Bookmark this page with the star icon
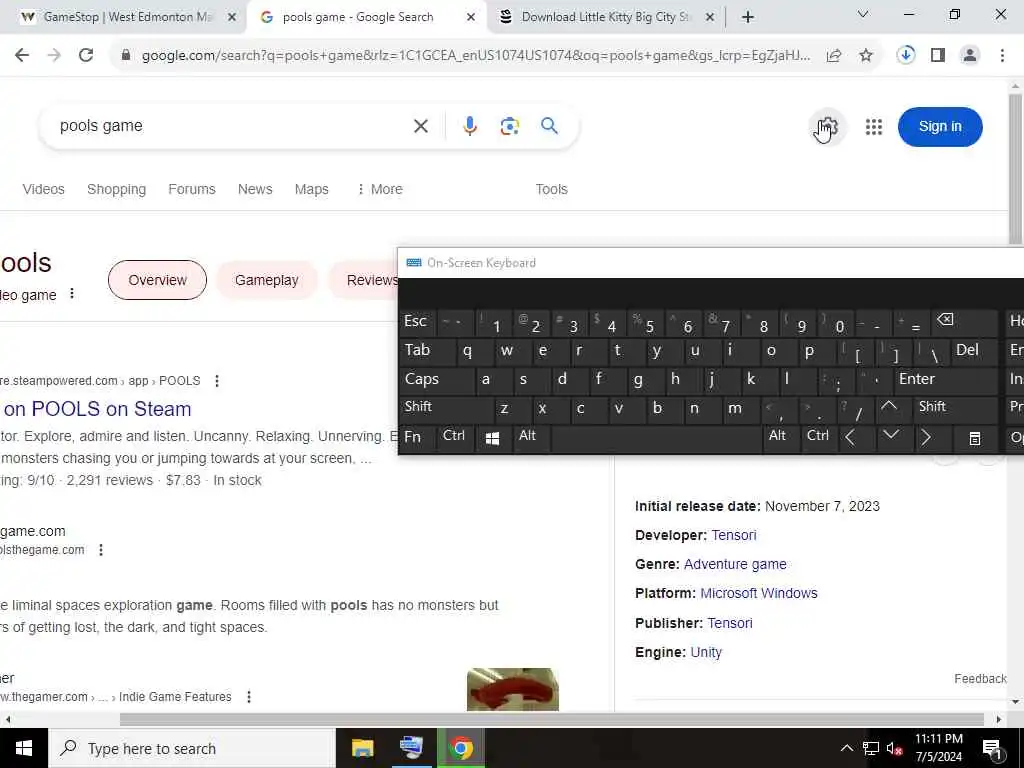Image resolution: width=1024 pixels, height=768 pixels. pos(866,56)
